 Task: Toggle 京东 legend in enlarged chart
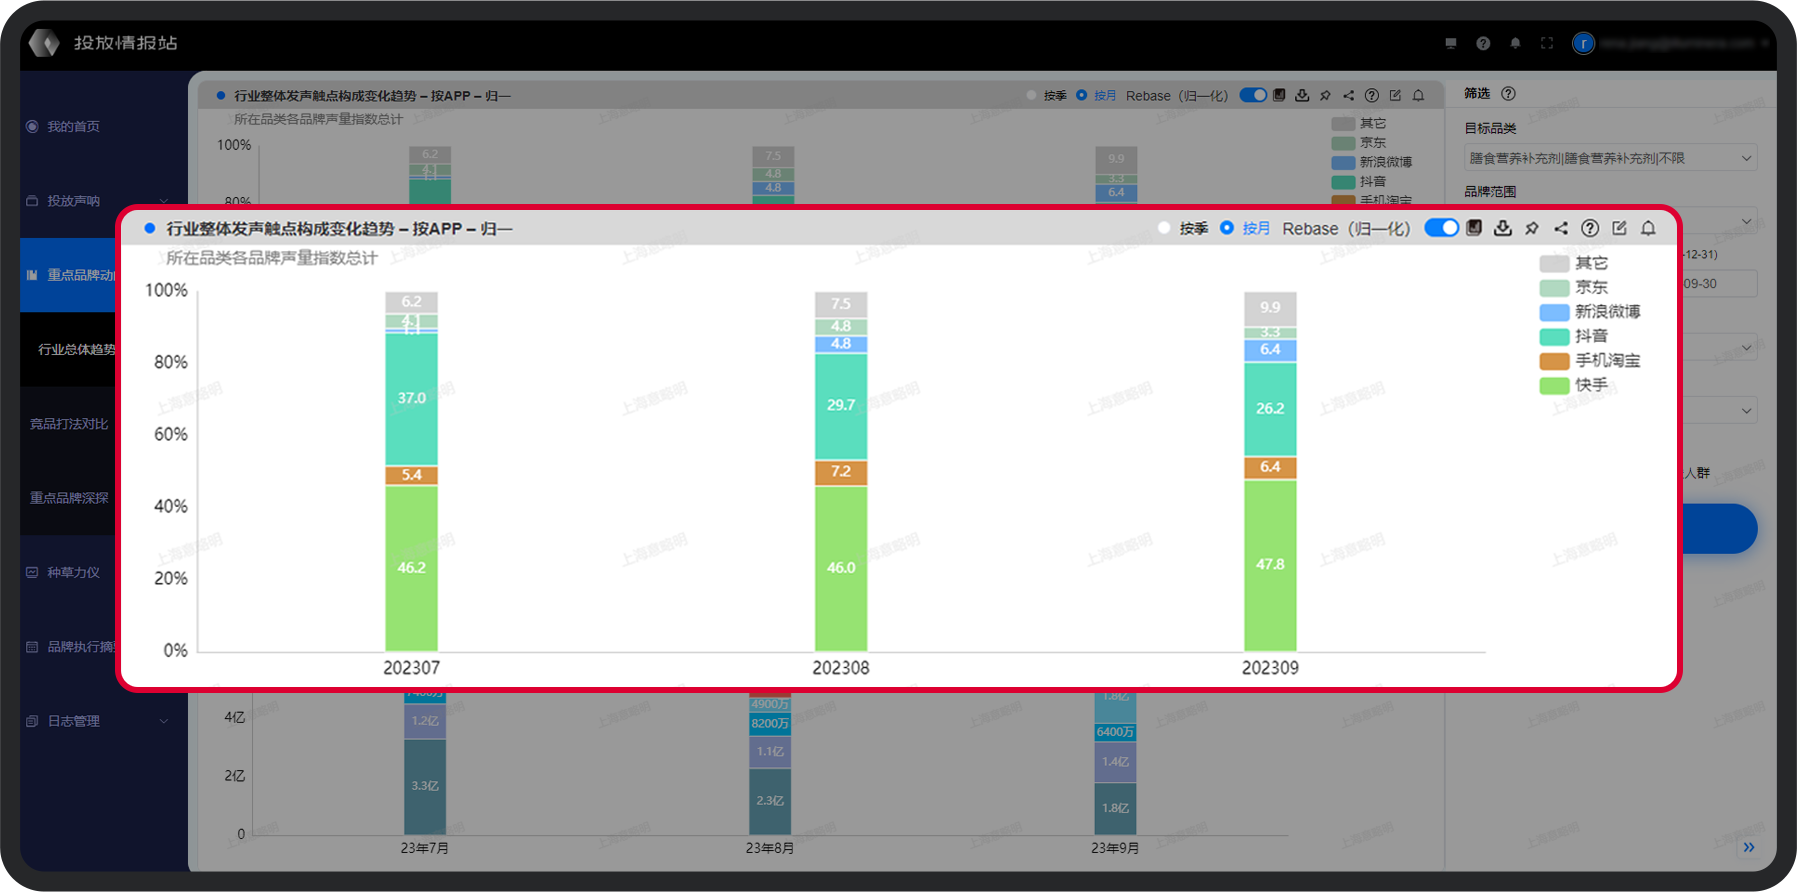coord(1574,287)
